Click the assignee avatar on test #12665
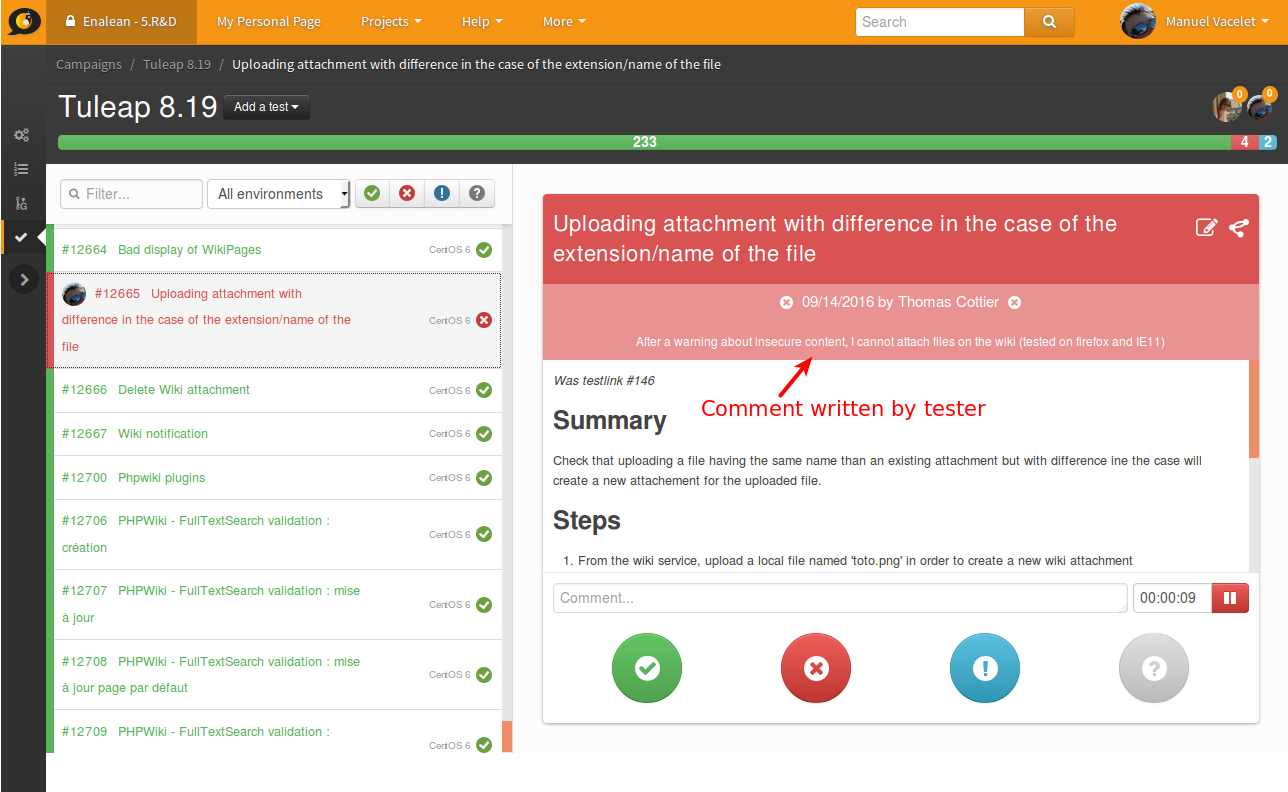 tap(74, 294)
